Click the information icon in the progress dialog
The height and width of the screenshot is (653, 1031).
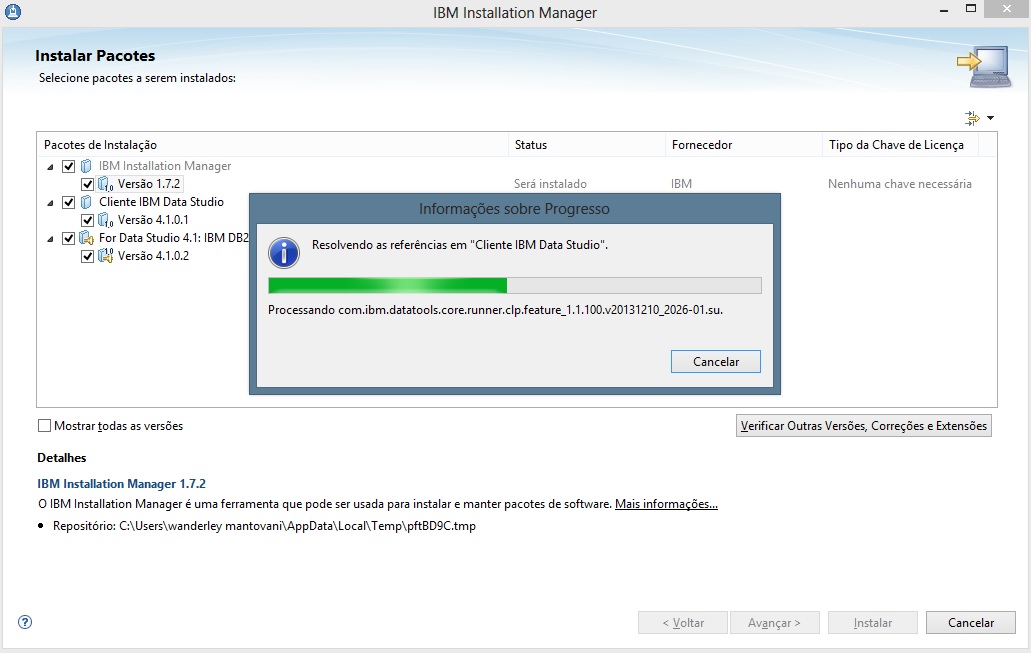[x=283, y=253]
